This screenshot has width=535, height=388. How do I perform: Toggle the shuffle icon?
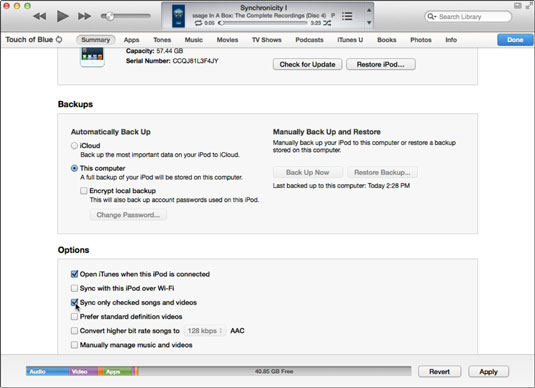(x=327, y=23)
